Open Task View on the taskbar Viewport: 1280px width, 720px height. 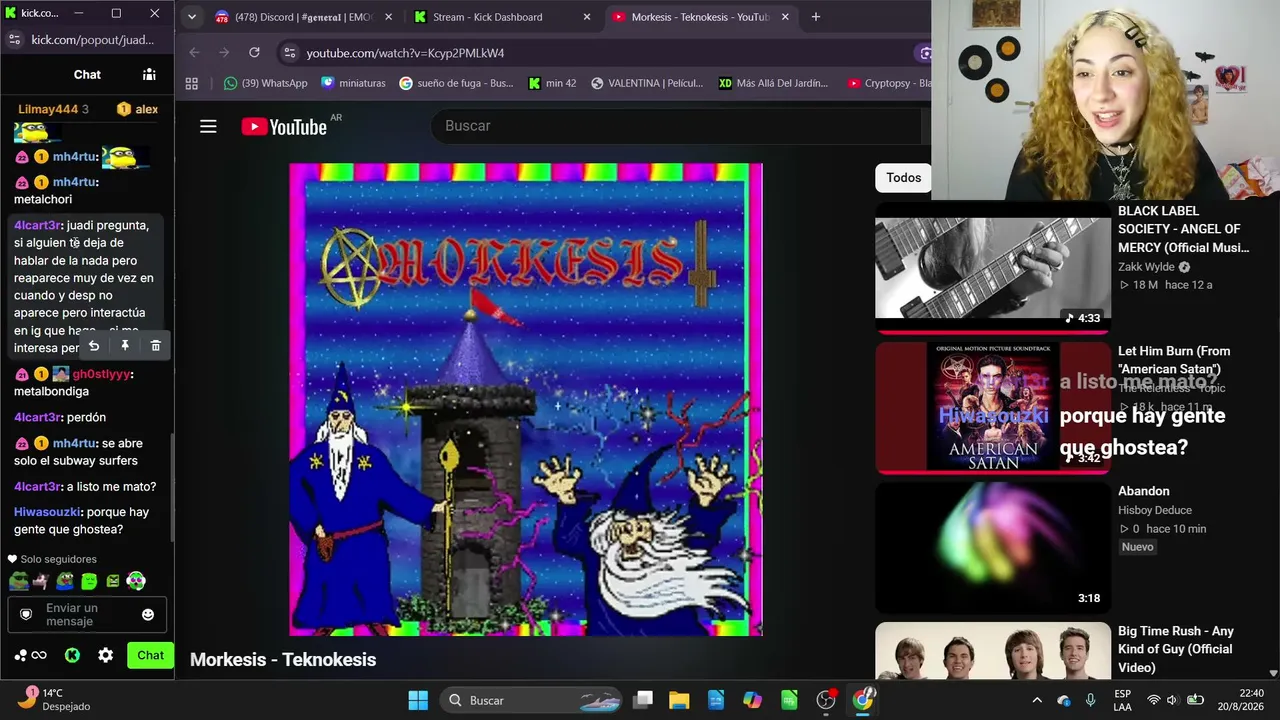coord(643,700)
